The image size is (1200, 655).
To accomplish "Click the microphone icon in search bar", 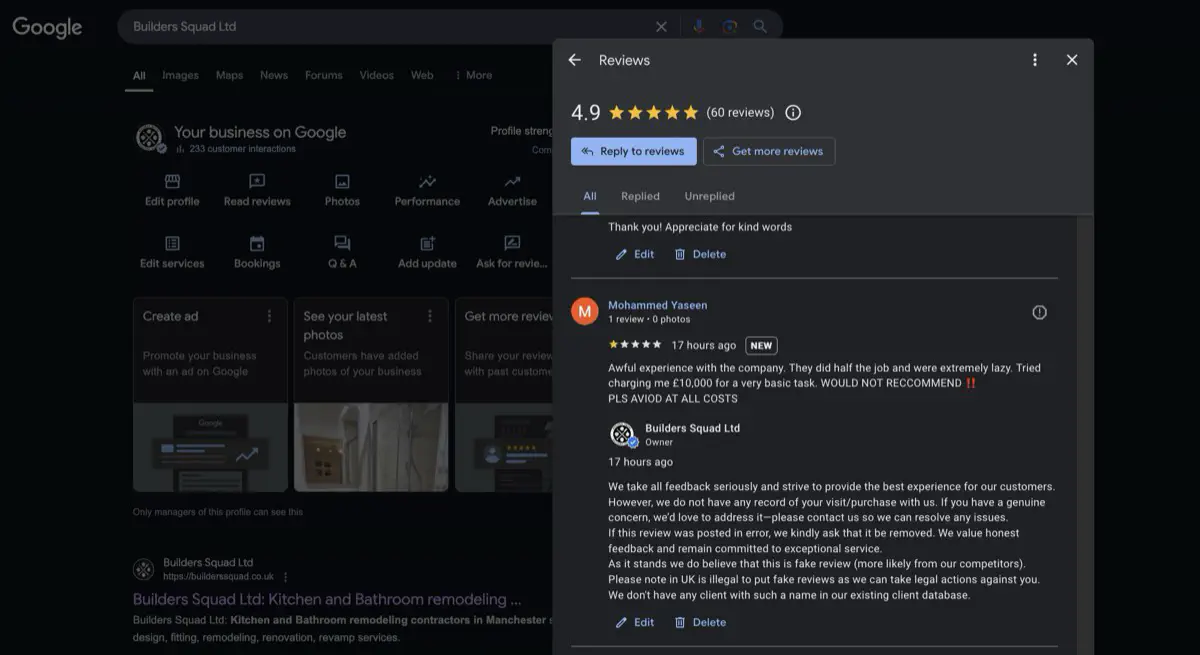I will 697,27.
